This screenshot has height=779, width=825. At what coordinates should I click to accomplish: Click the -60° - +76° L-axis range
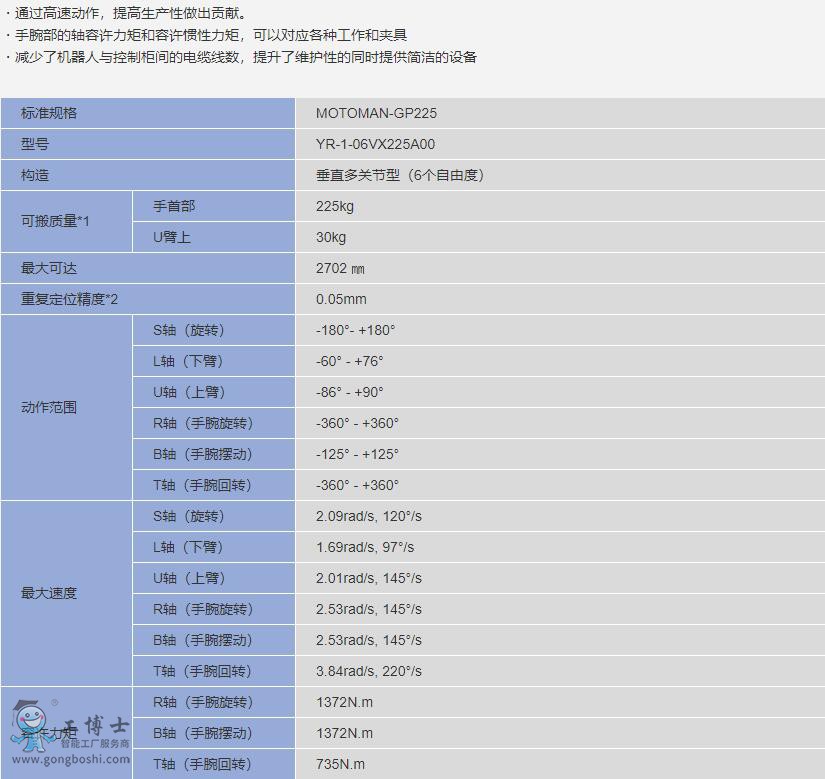(349, 361)
